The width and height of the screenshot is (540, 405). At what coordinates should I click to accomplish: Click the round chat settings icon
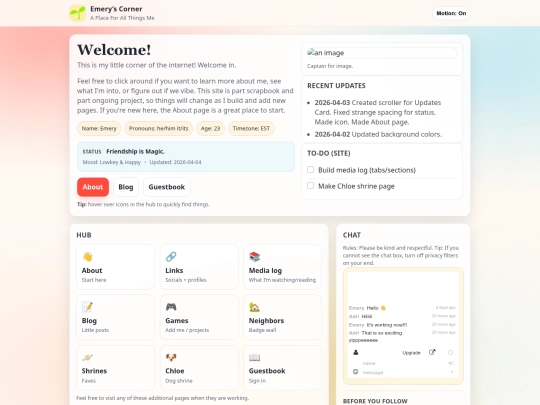tap(450, 352)
